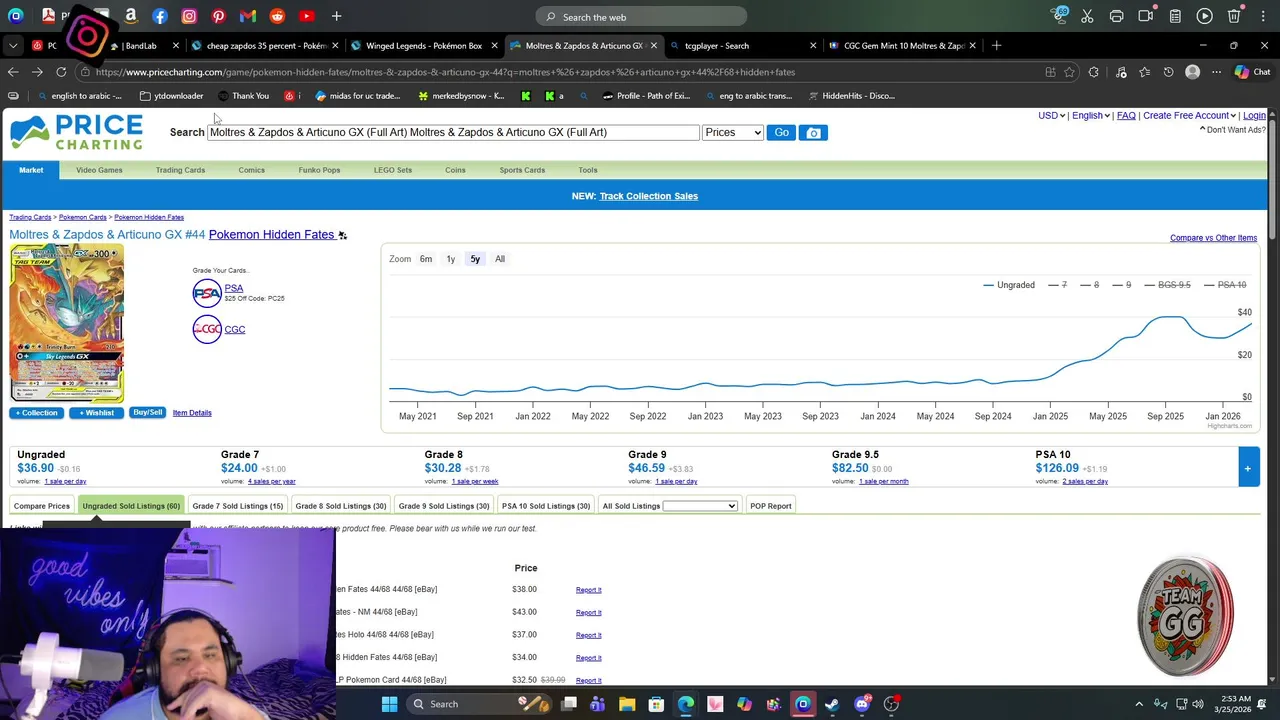Screen dimensions: 1280x720
Task: Click the blue plus expand prices button
Action: [1248, 468]
